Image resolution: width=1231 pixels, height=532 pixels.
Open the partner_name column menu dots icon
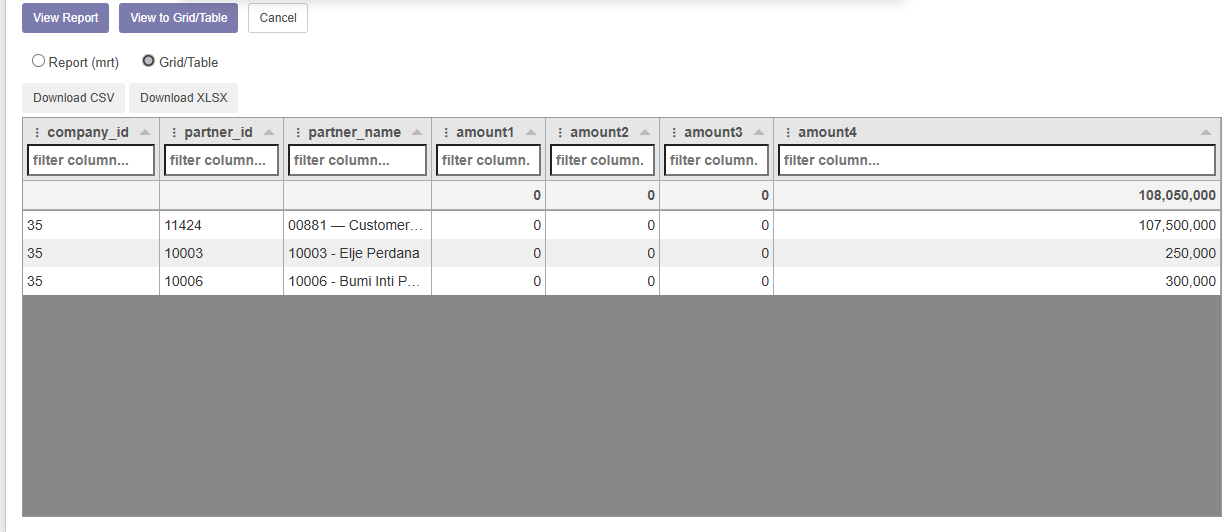tap(298, 132)
